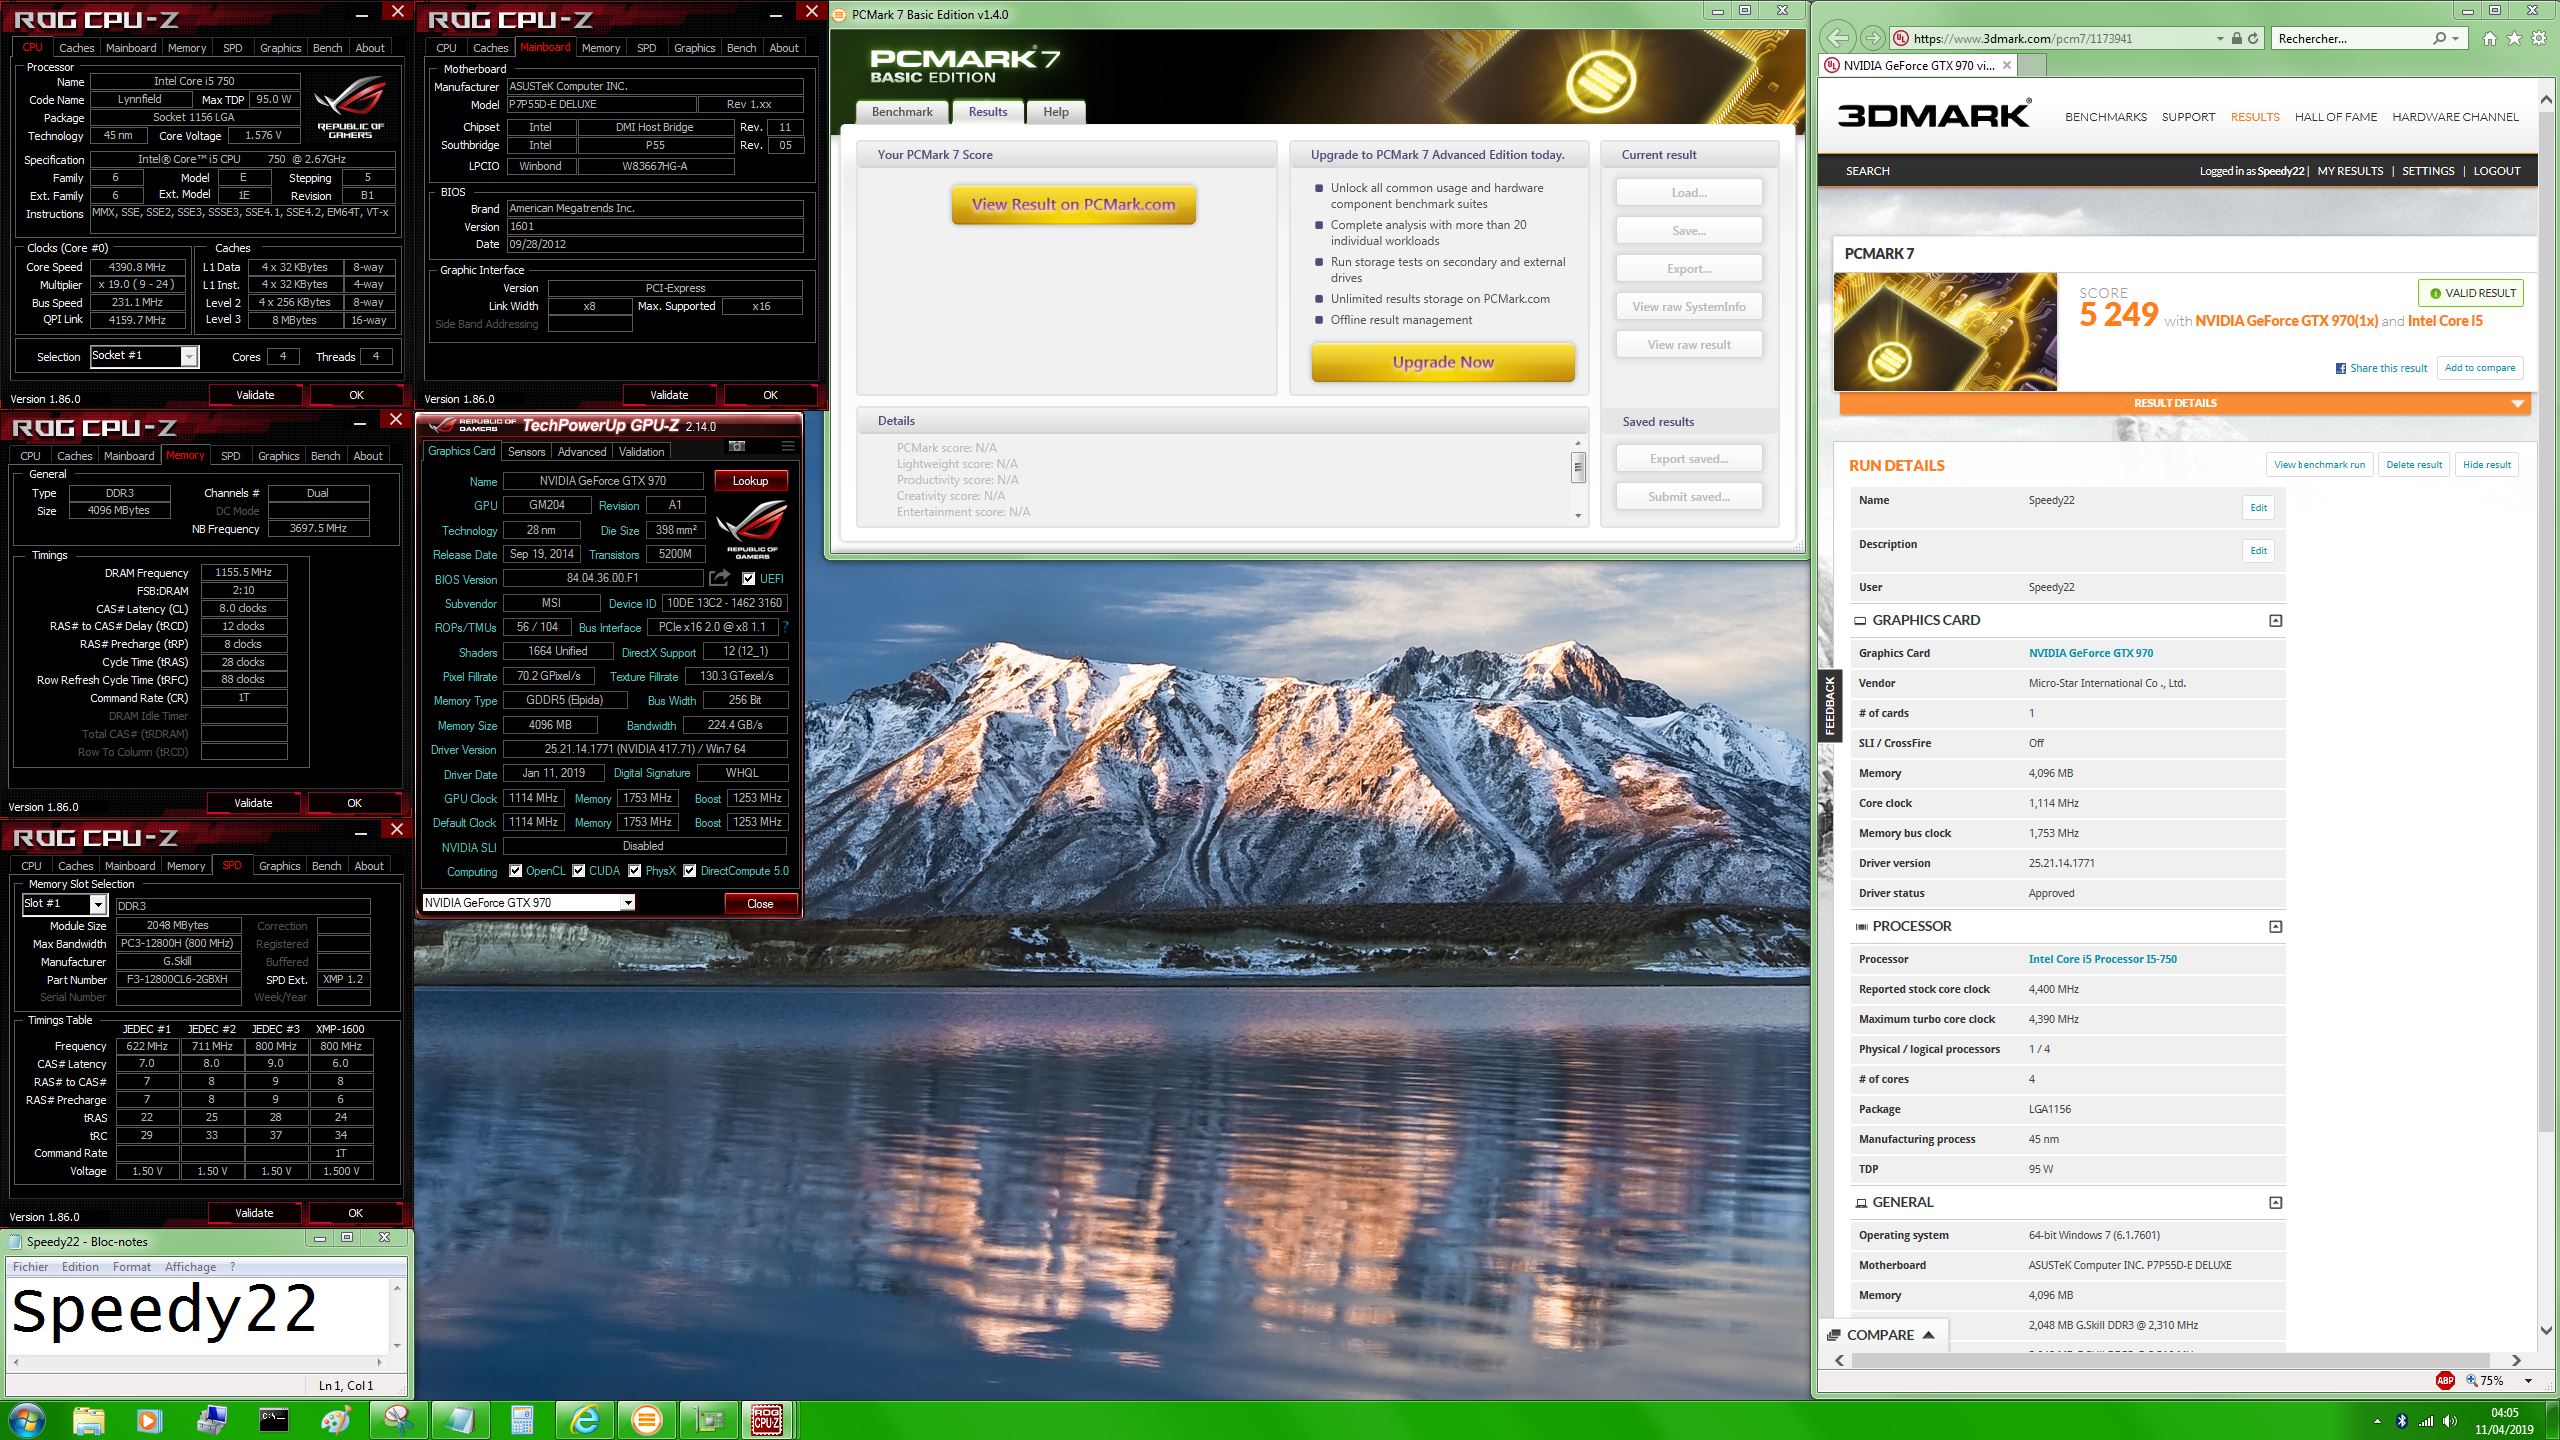
Task: Click the refresh icon in address bar
Action: pos(2253,38)
